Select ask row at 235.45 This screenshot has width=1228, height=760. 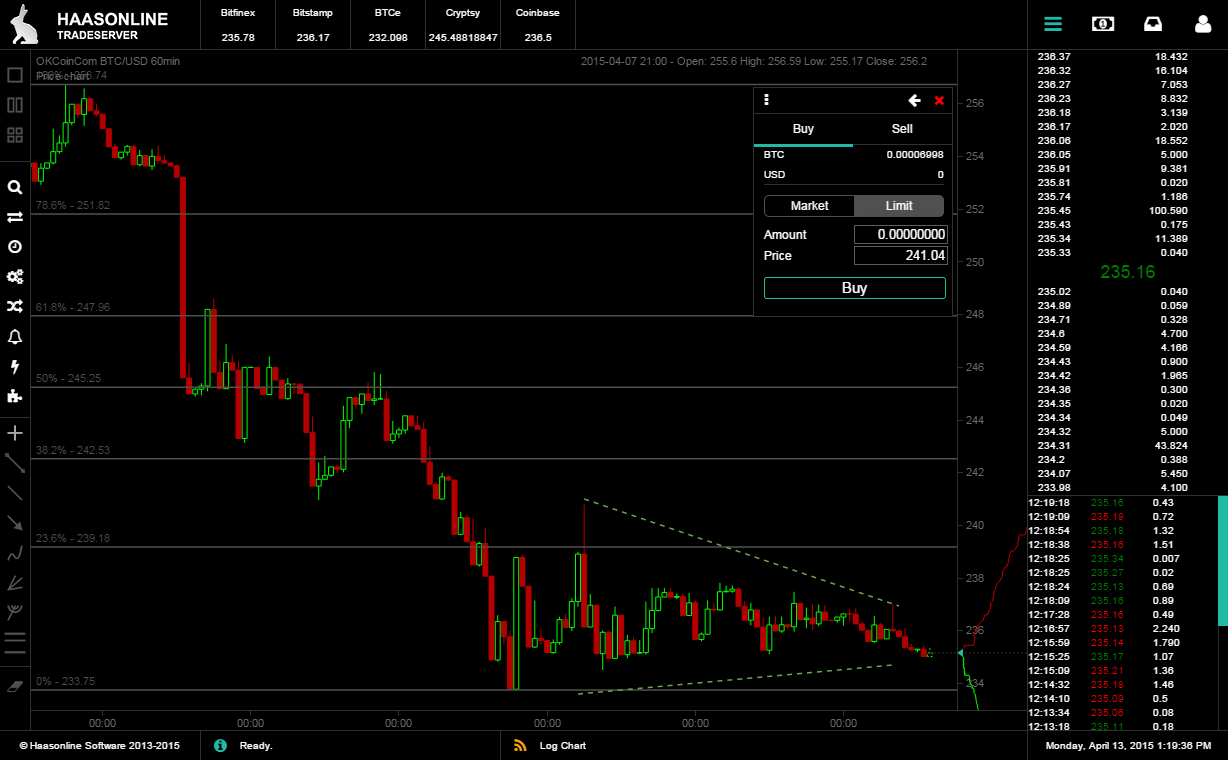click(1113, 211)
